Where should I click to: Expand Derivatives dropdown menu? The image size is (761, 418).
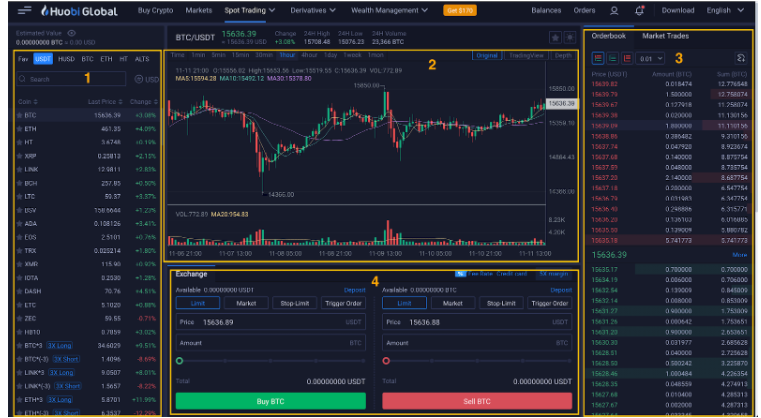[313, 10]
